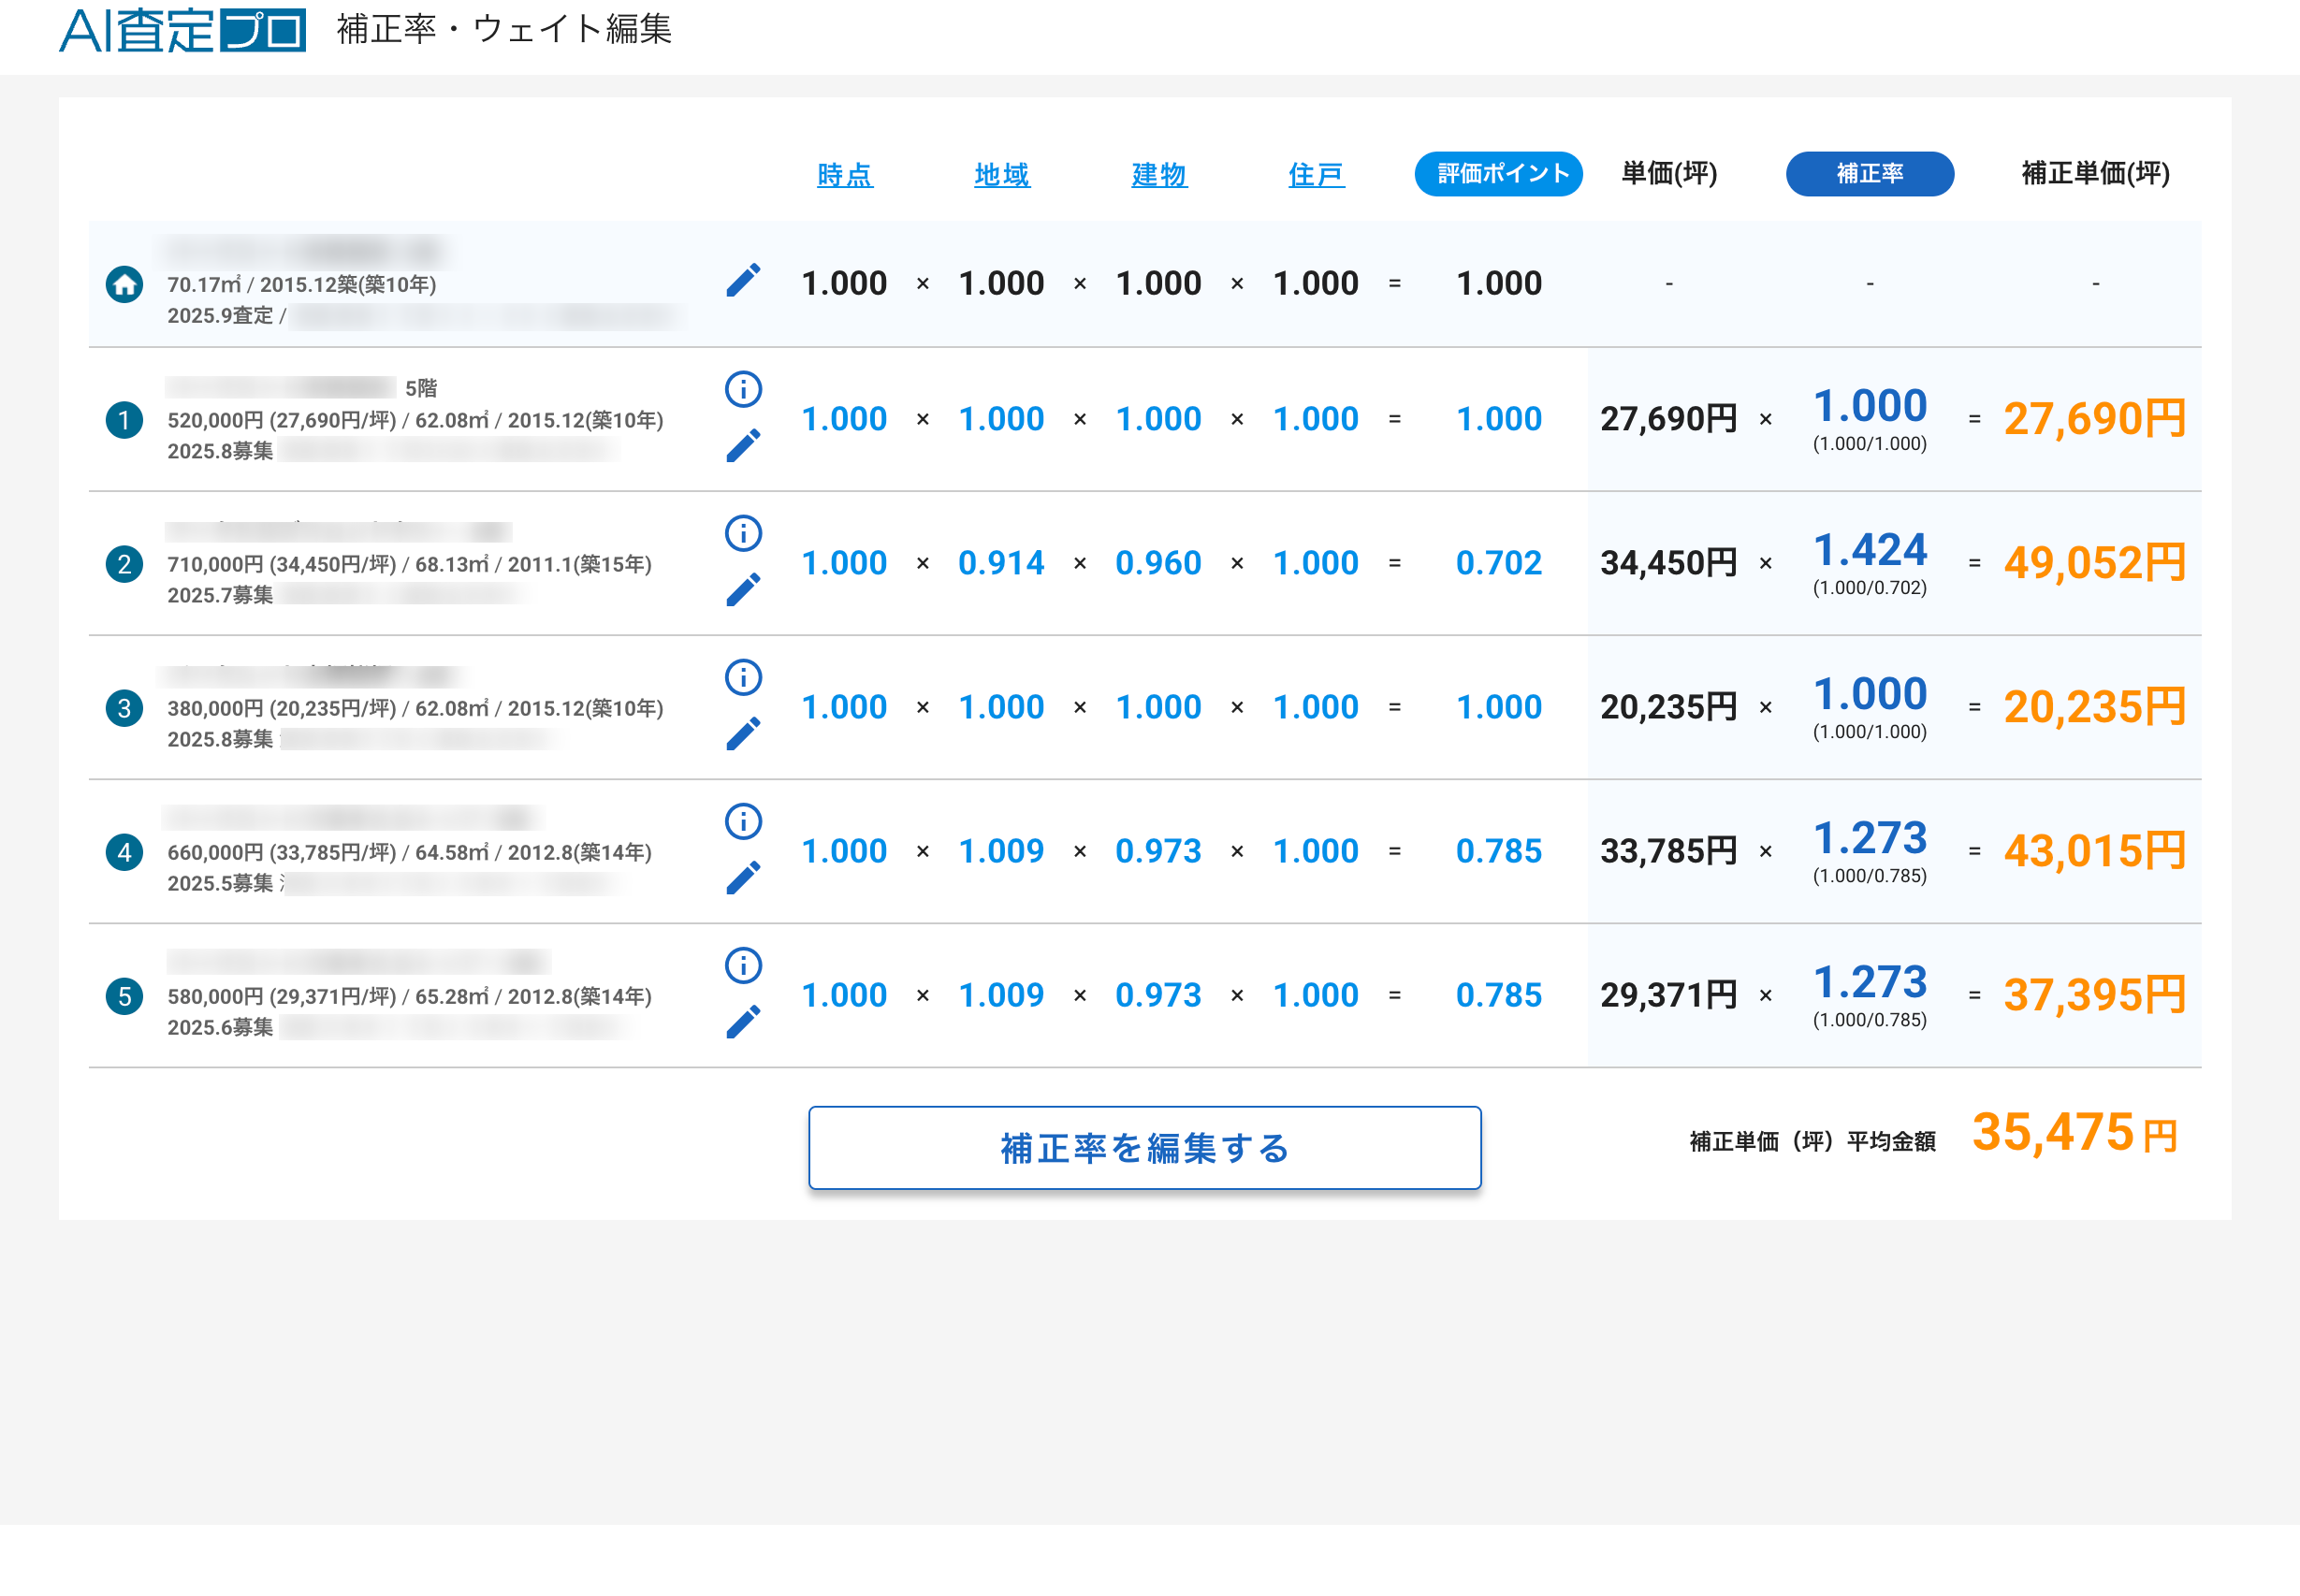Viewport: 2300px width, 1596px height.
Task: Open the 地域 column header link
Action: tap(1001, 175)
